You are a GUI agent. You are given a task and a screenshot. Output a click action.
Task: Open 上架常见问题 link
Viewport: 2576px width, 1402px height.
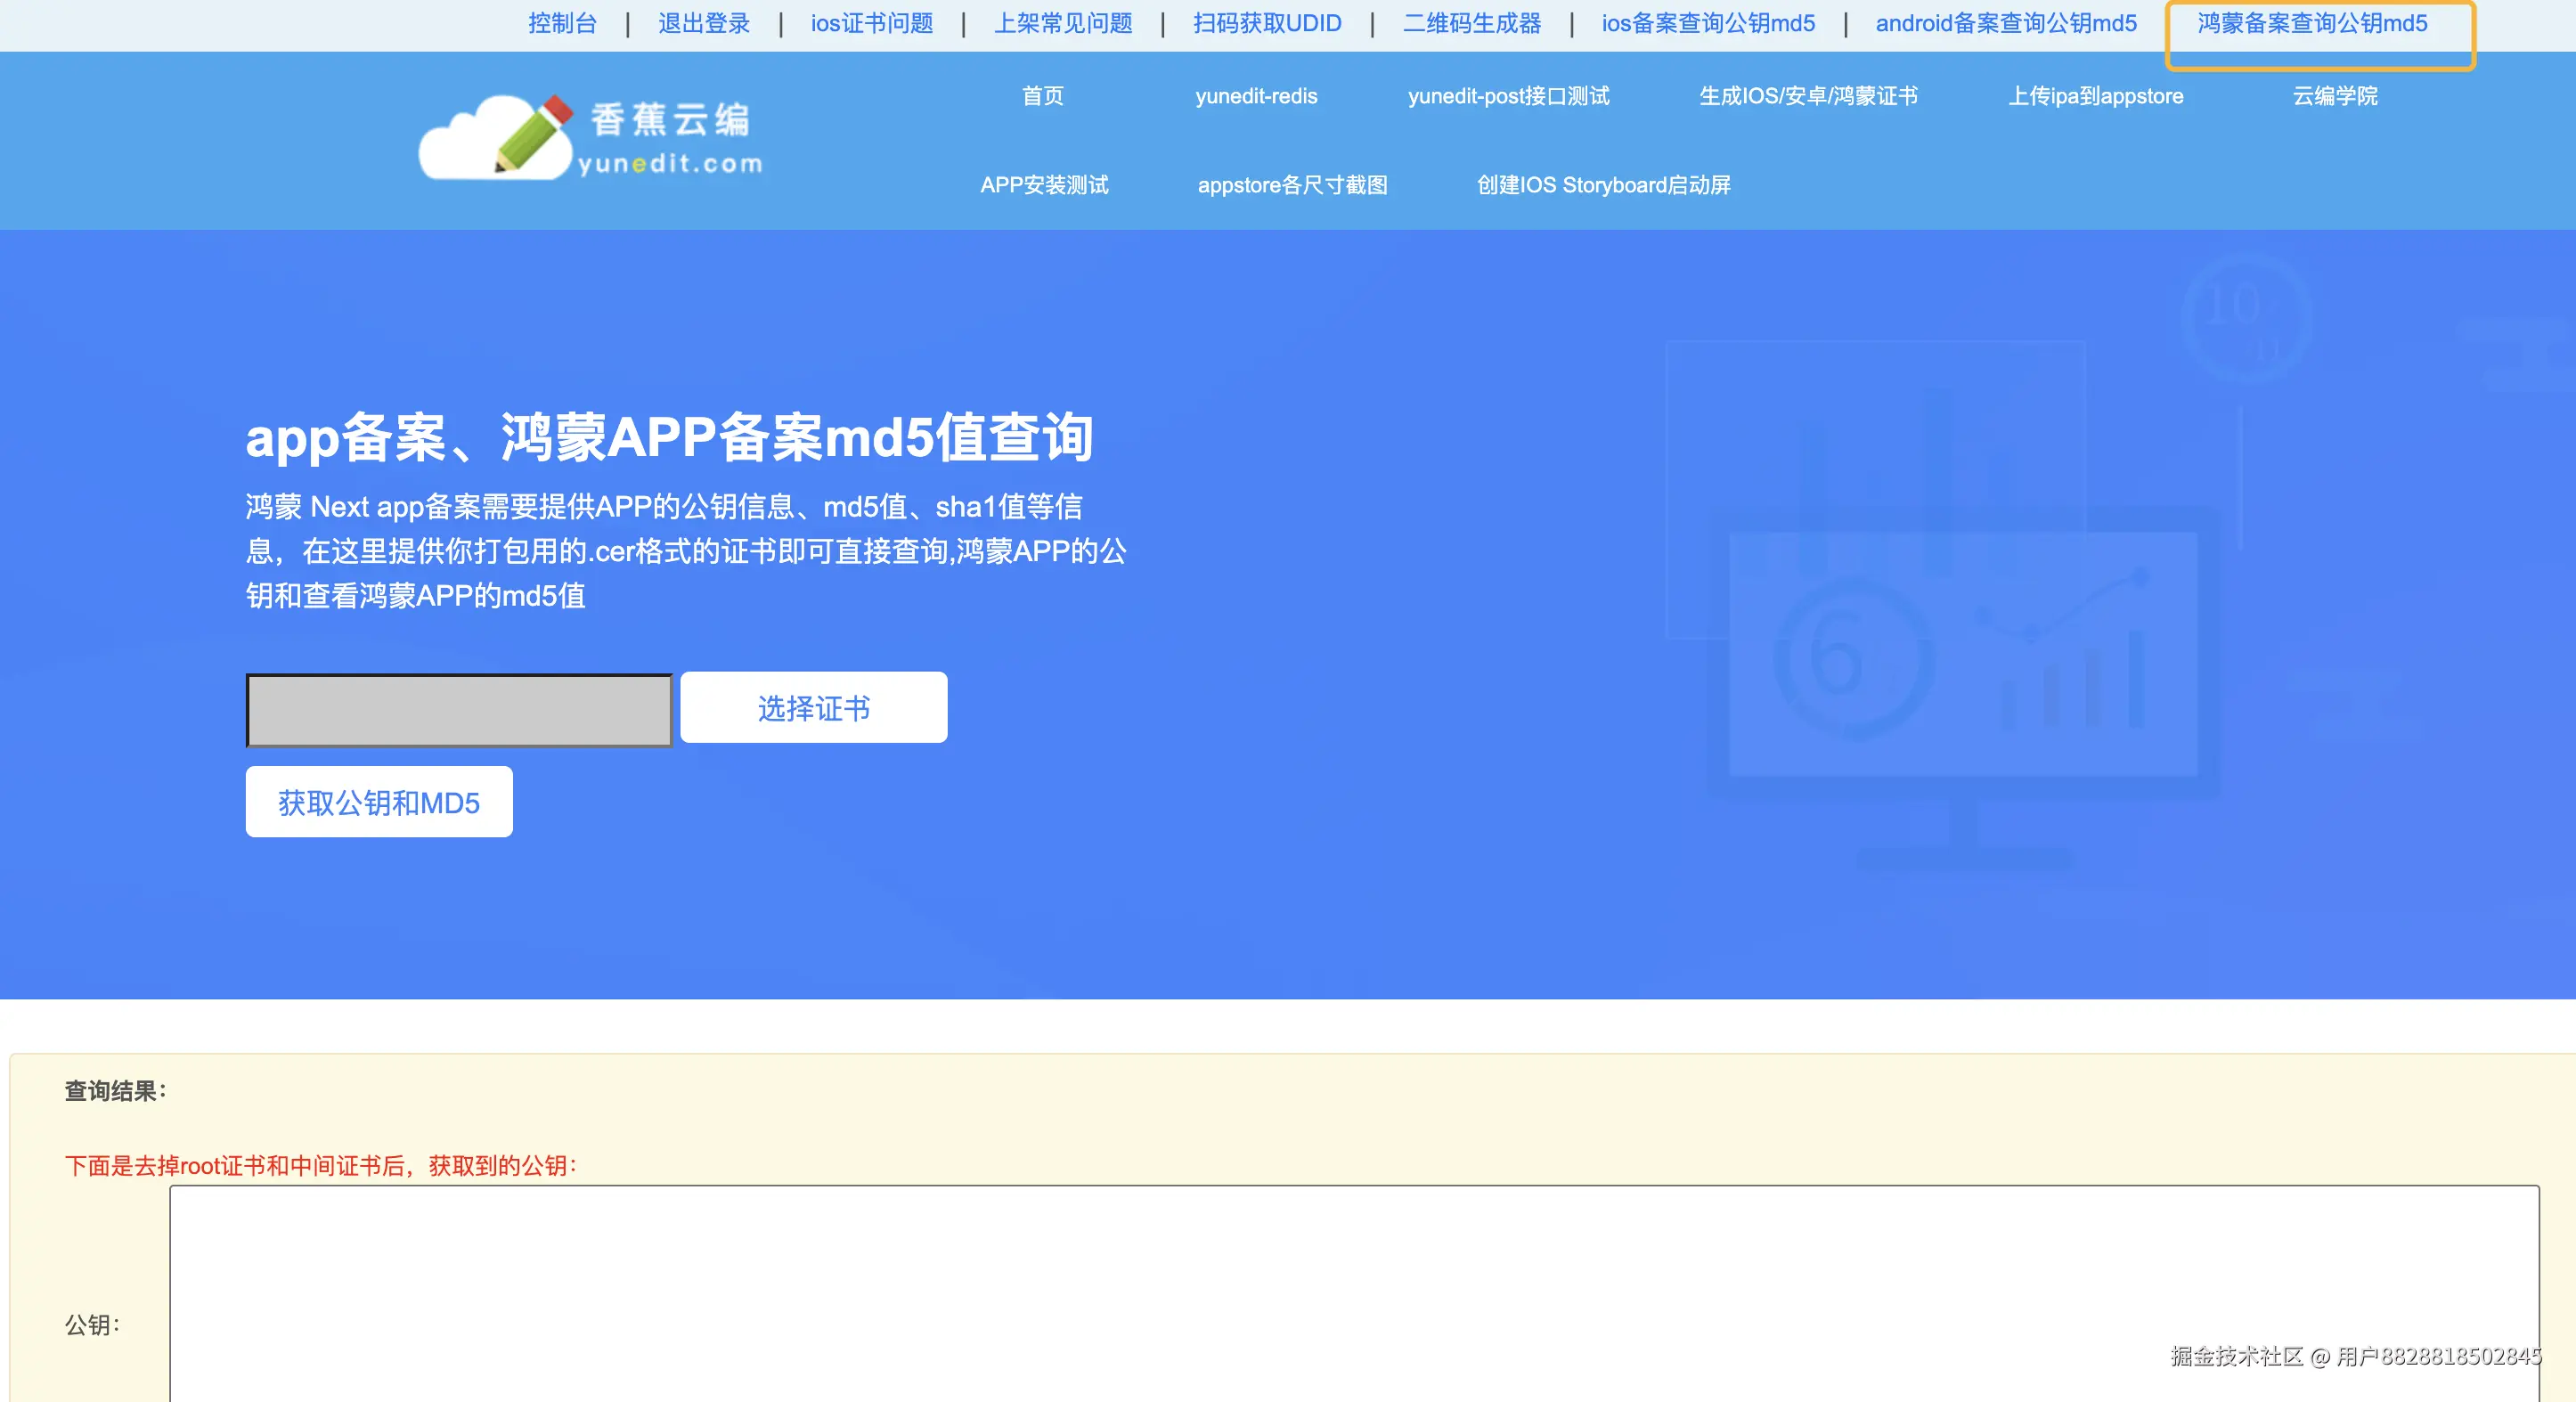[1063, 23]
